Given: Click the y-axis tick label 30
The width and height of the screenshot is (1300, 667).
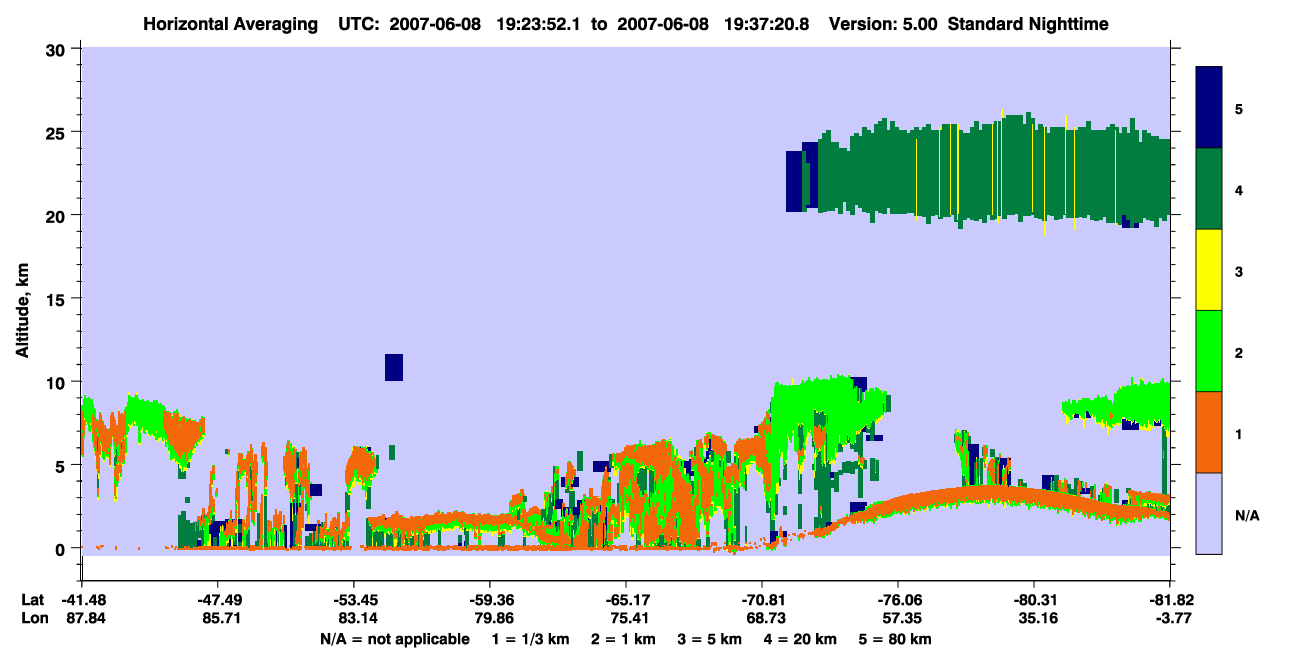Looking at the screenshot, I should click(56, 49).
